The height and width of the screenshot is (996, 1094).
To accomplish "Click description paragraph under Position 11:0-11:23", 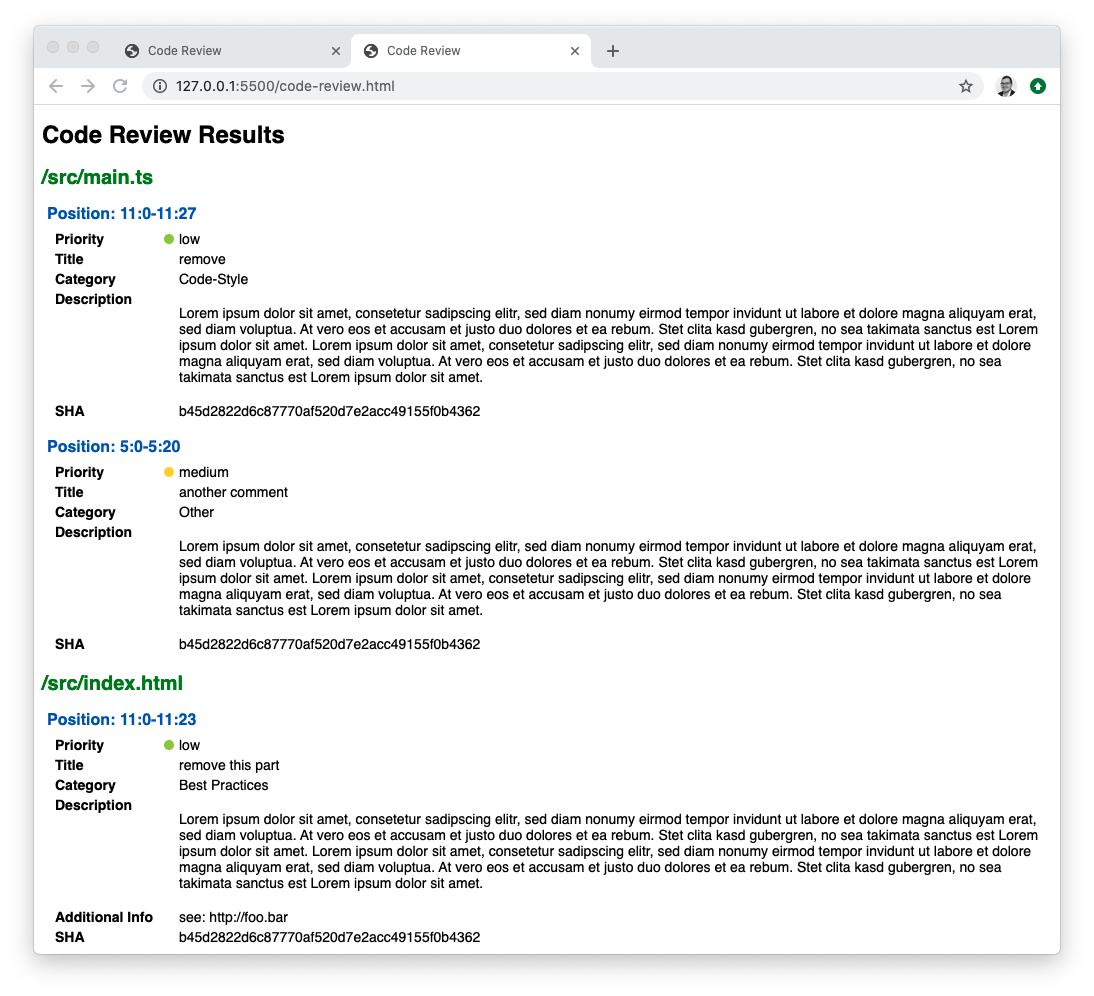I will [x=608, y=851].
